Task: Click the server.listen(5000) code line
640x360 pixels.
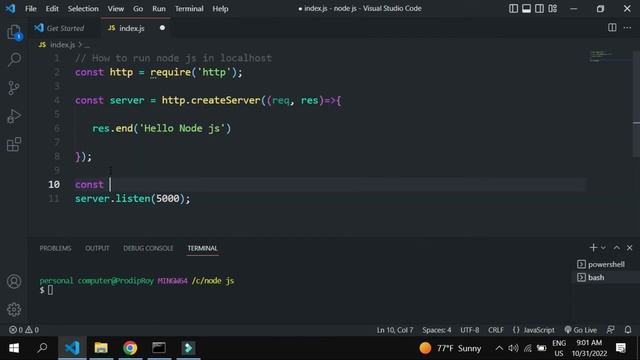Action: coord(133,199)
